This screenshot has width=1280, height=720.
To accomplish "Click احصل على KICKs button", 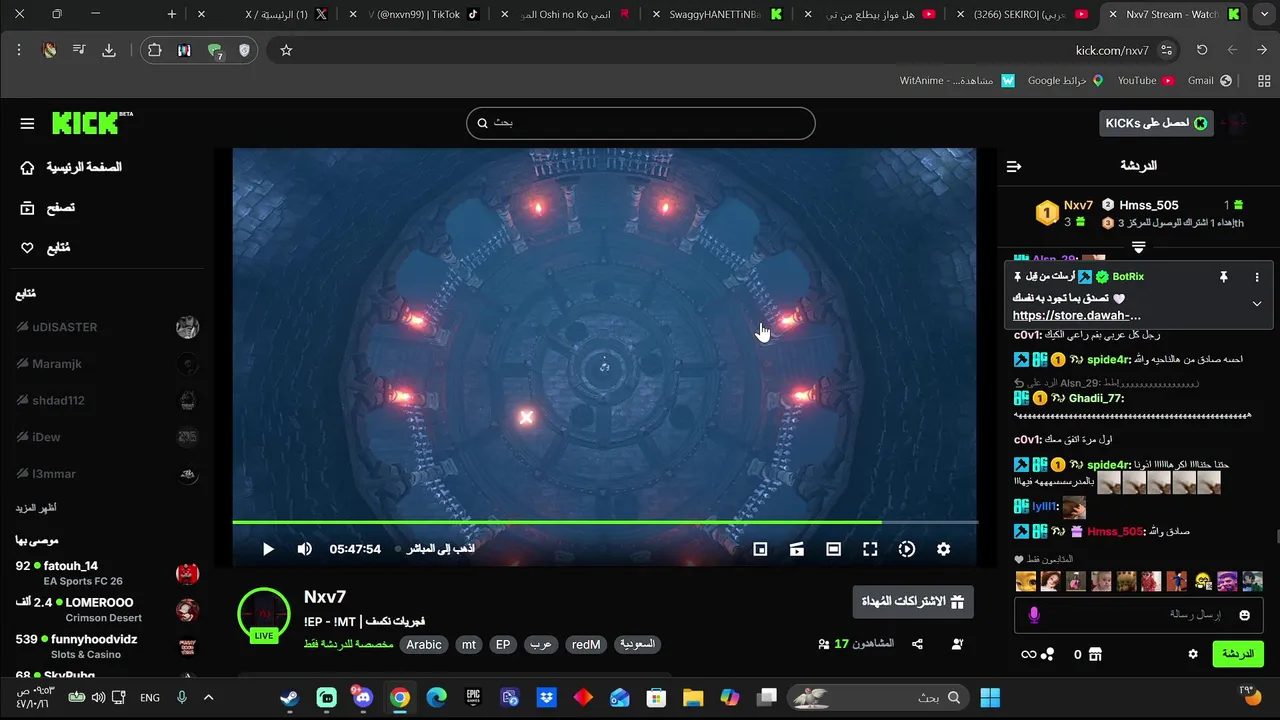I will [1155, 123].
